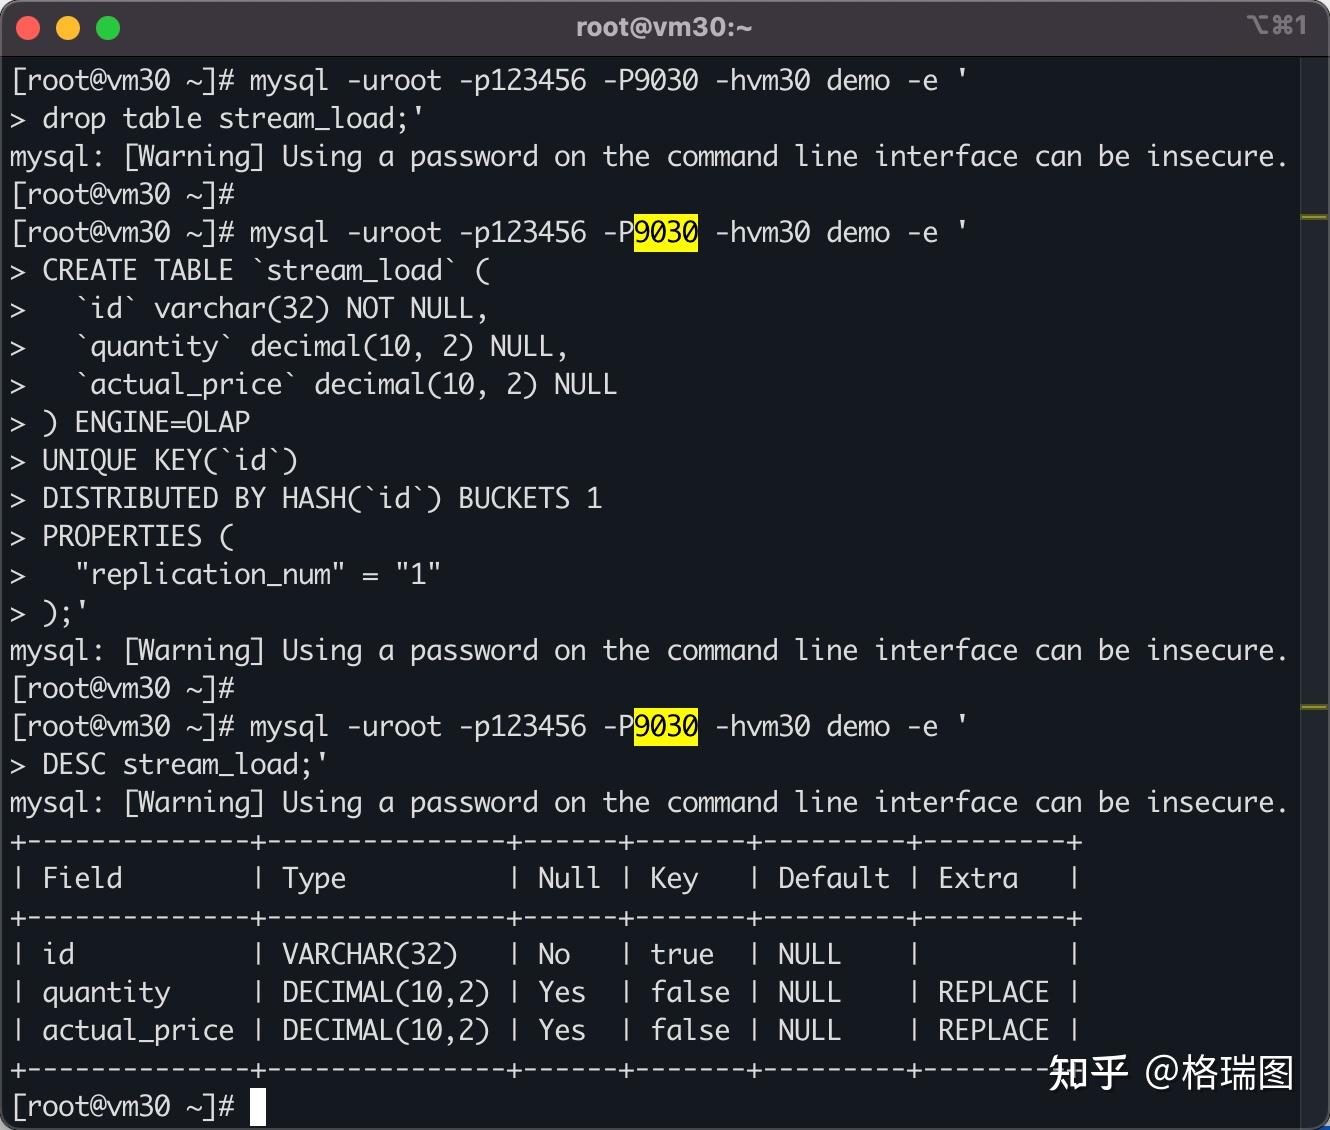Click the 知乎 @格瑞图 watermark

[x=1168, y=1072]
